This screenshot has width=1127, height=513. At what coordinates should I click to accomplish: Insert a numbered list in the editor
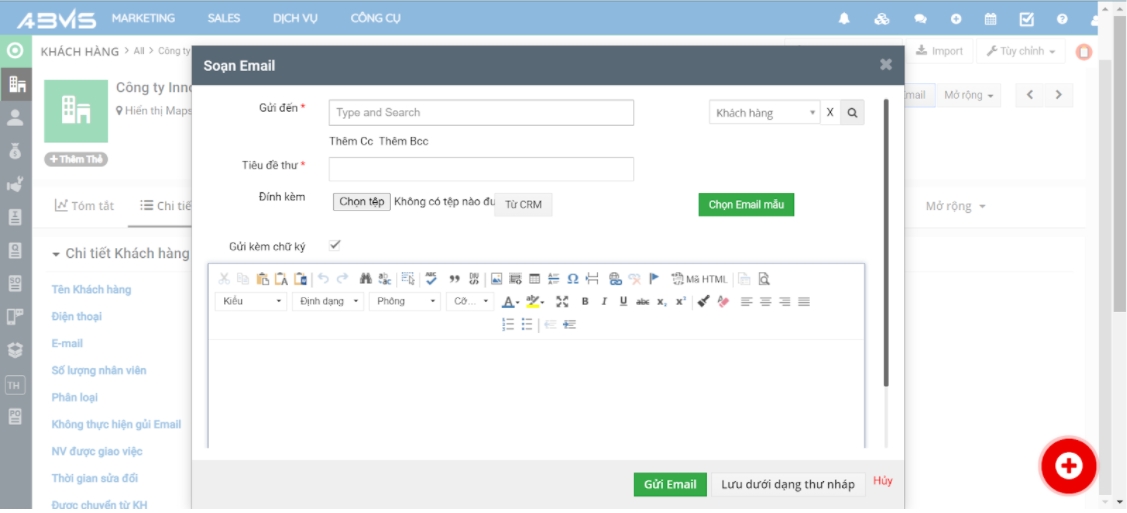coord(508,324)
